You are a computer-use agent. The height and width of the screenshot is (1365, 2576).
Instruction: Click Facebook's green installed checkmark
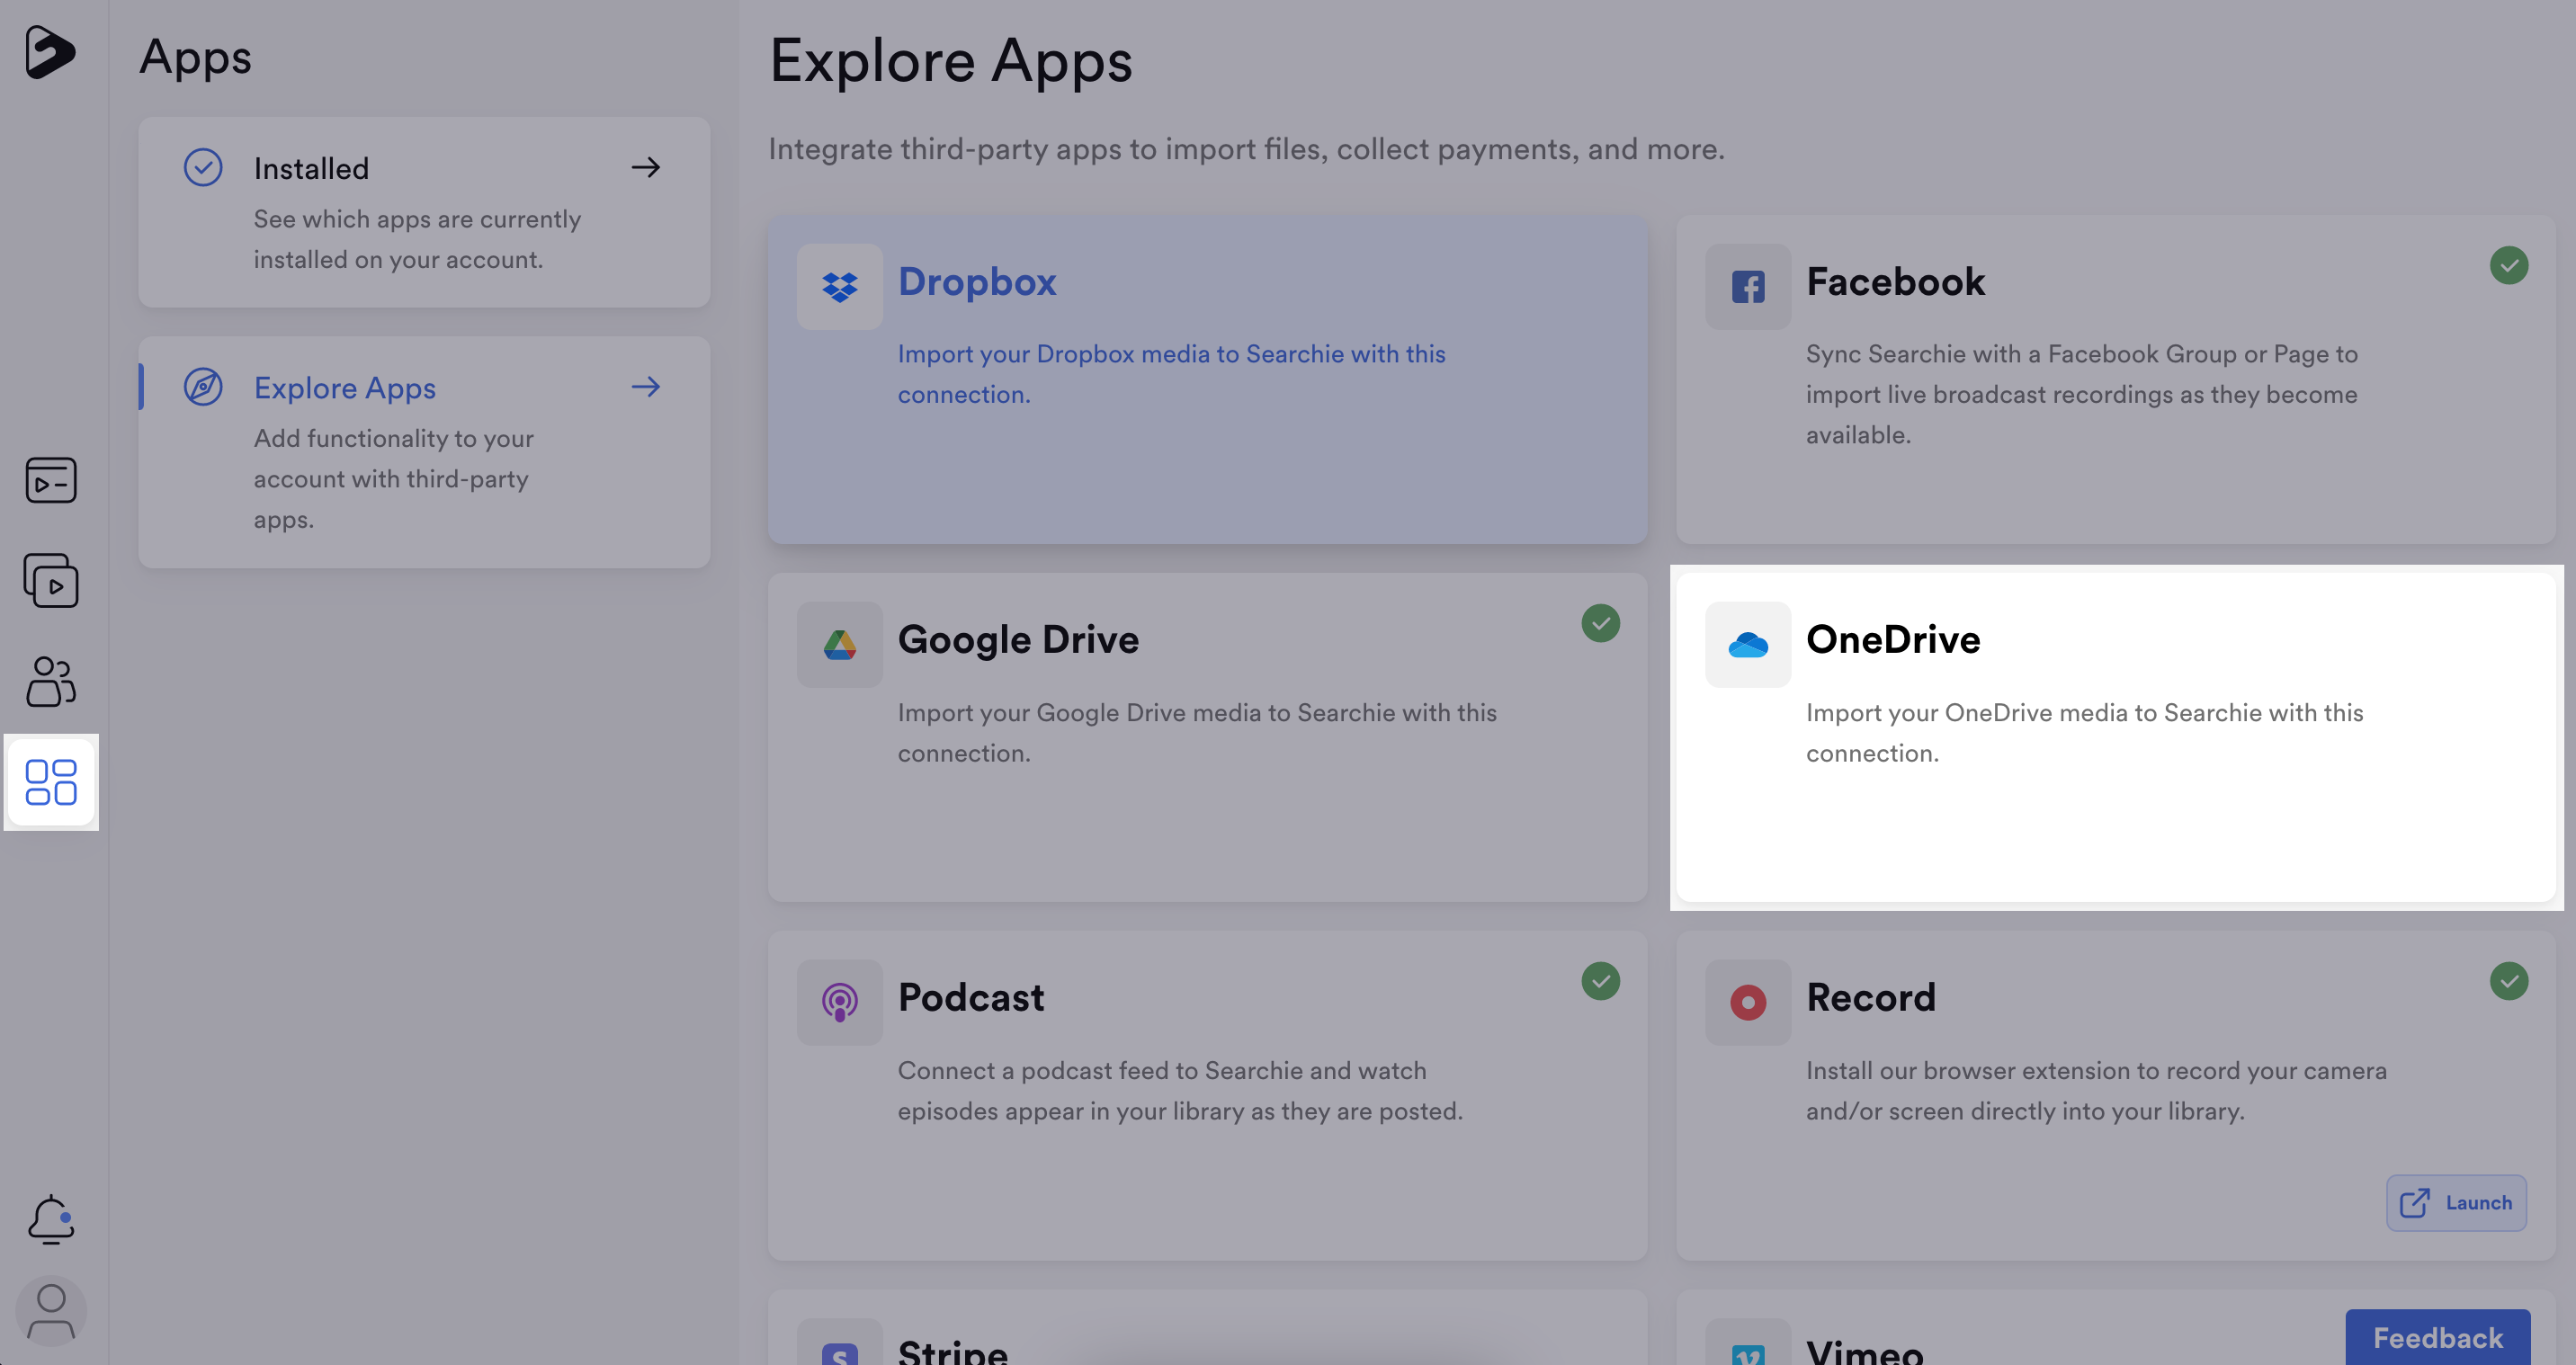click(x=2509, y=266)
